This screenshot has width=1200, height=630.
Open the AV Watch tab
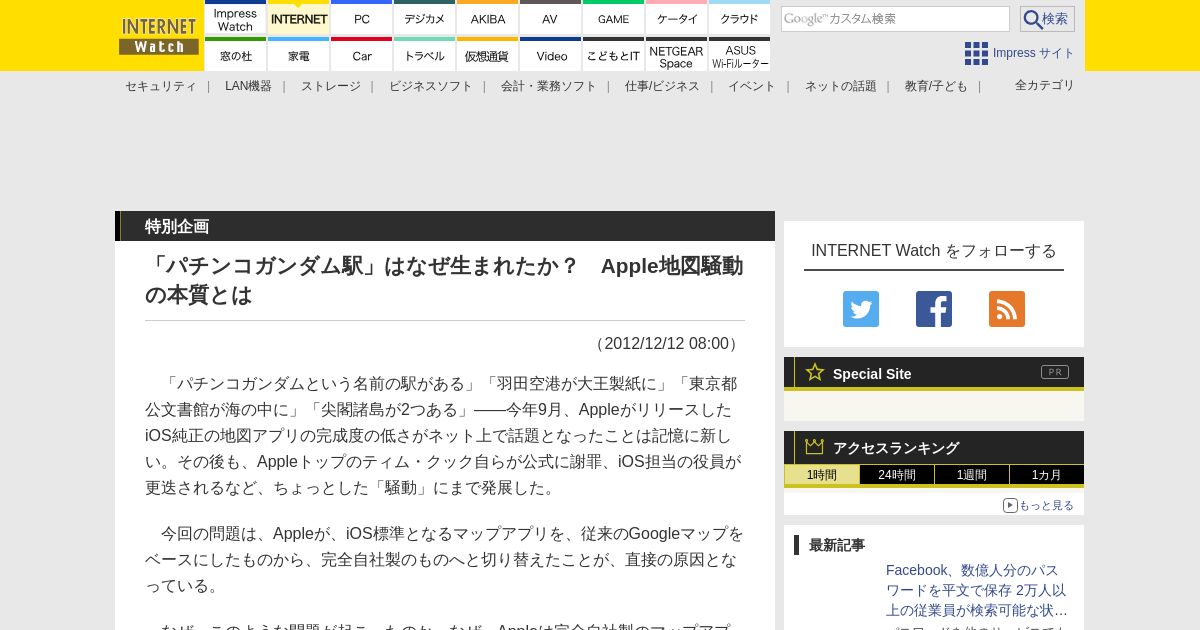[x=550, y=18]
